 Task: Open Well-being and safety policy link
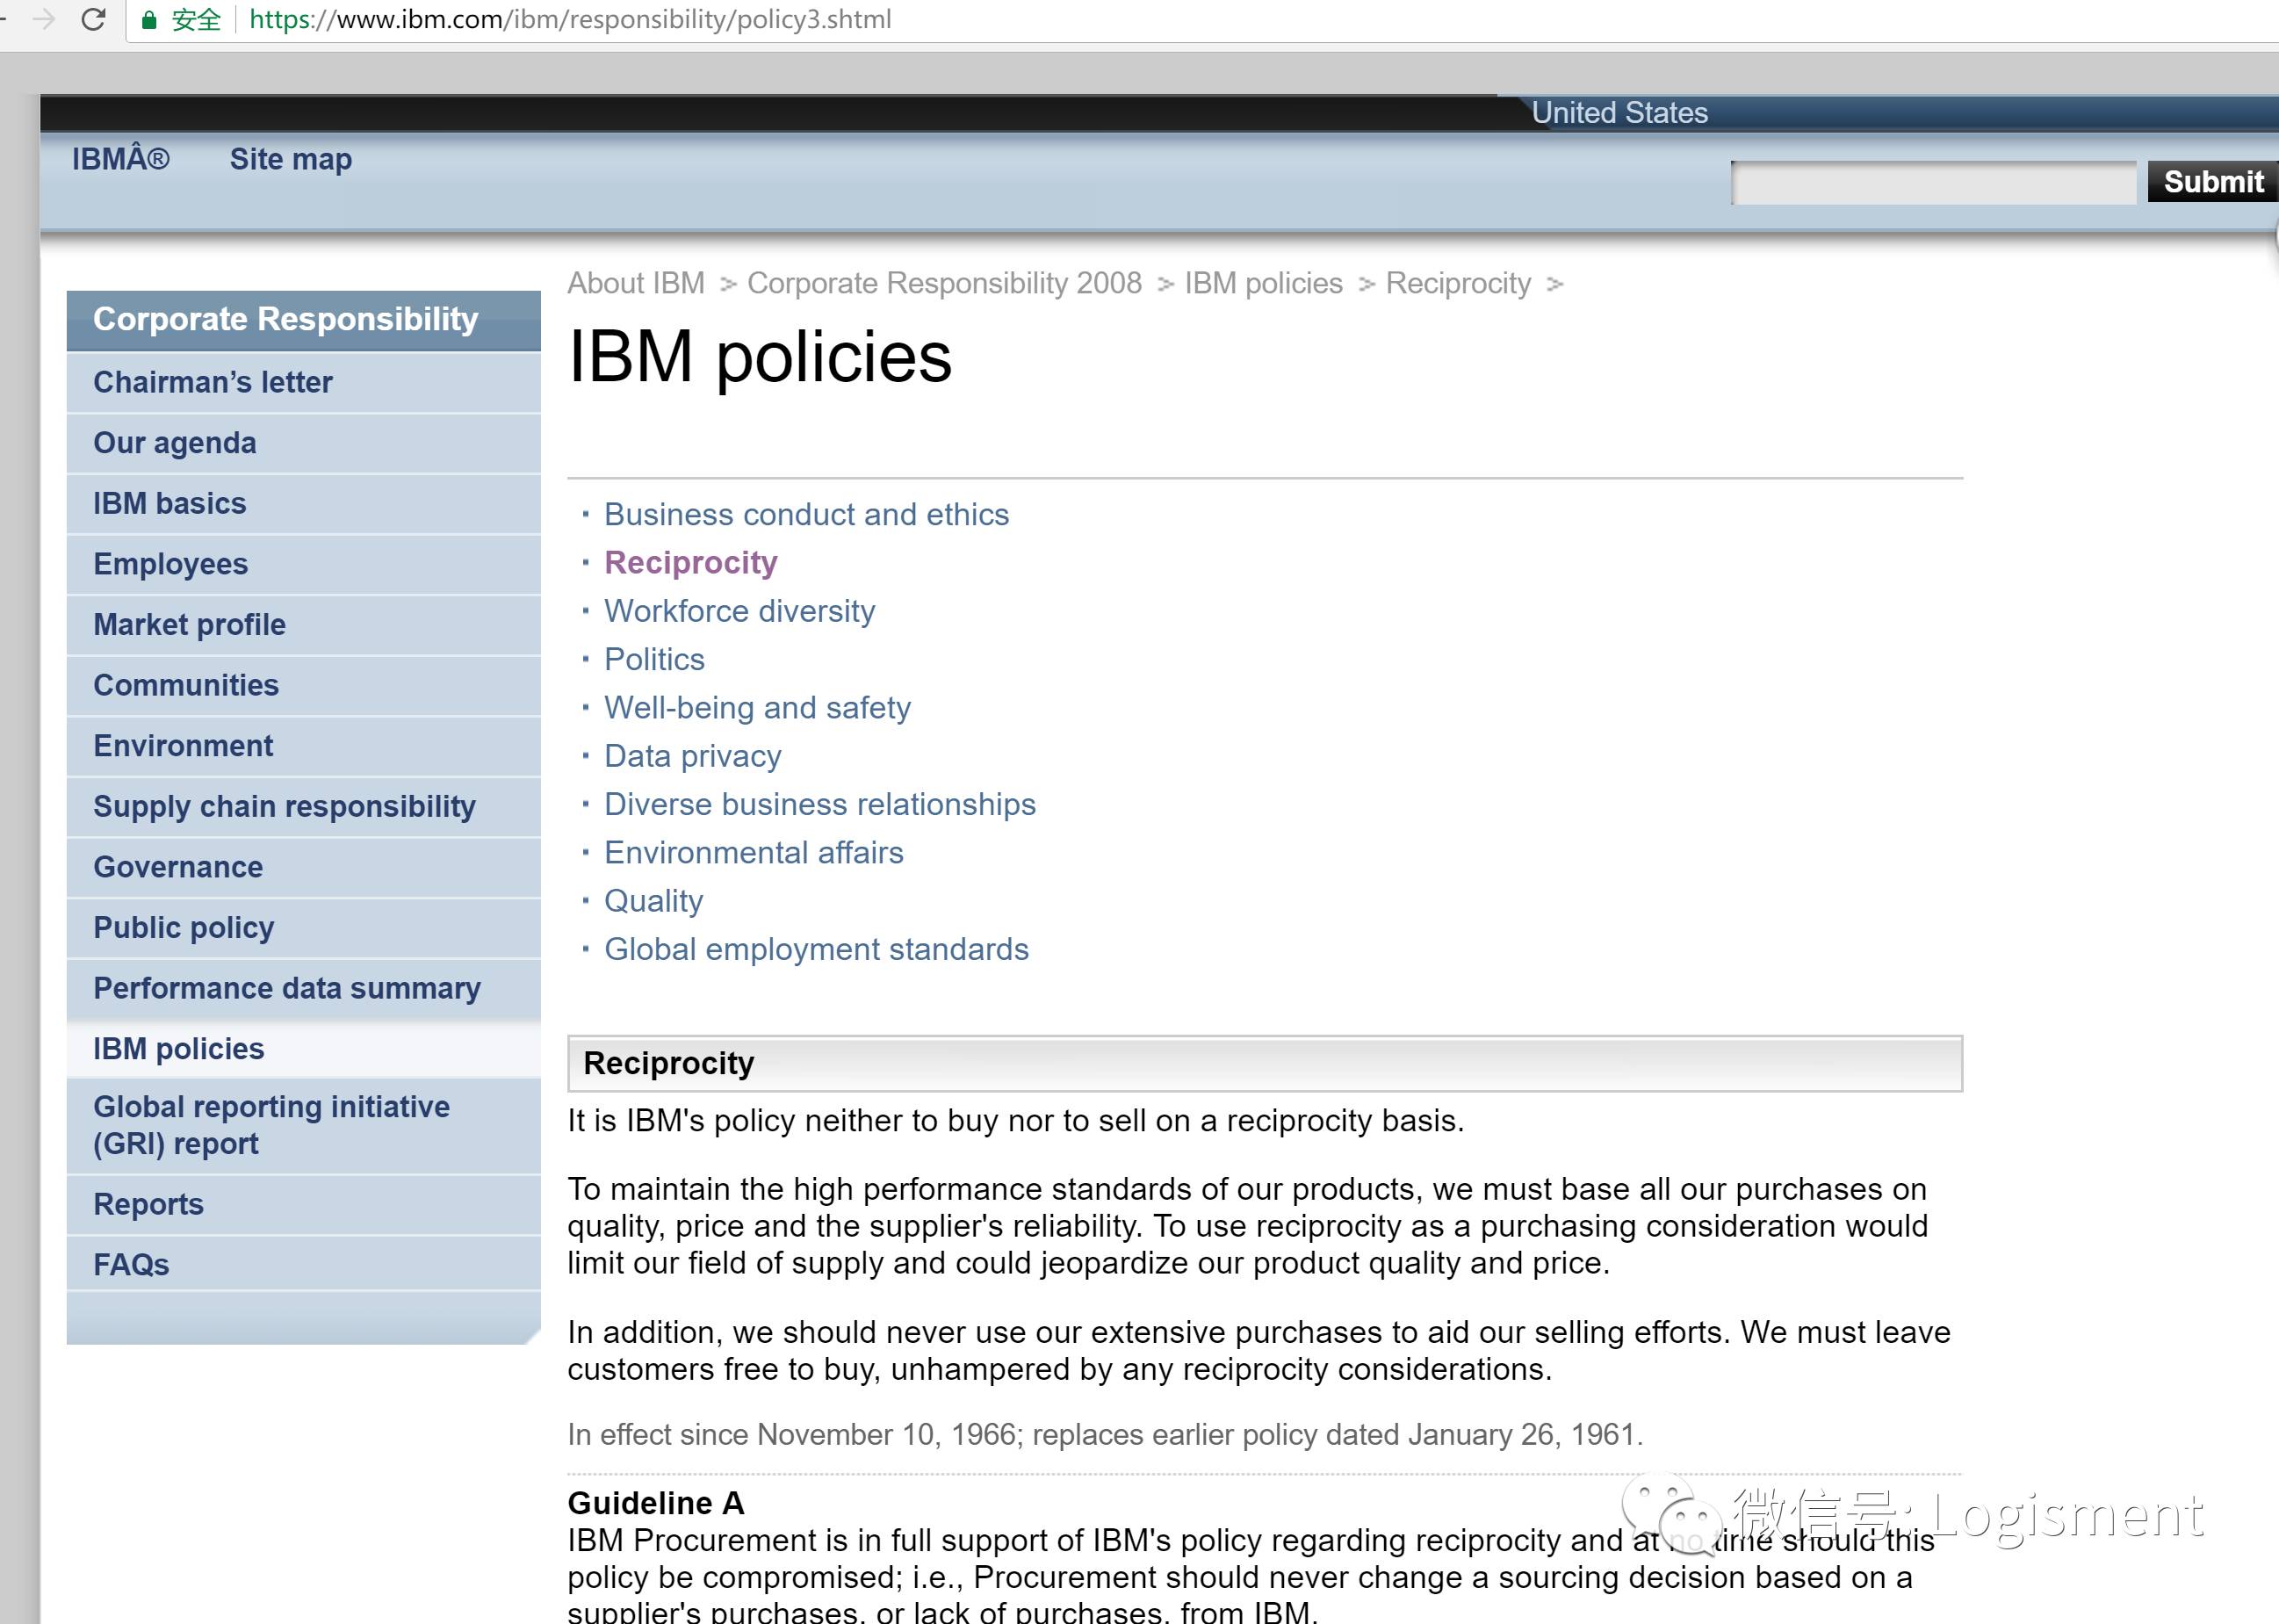pyautogui.click(x=757, y=707)
